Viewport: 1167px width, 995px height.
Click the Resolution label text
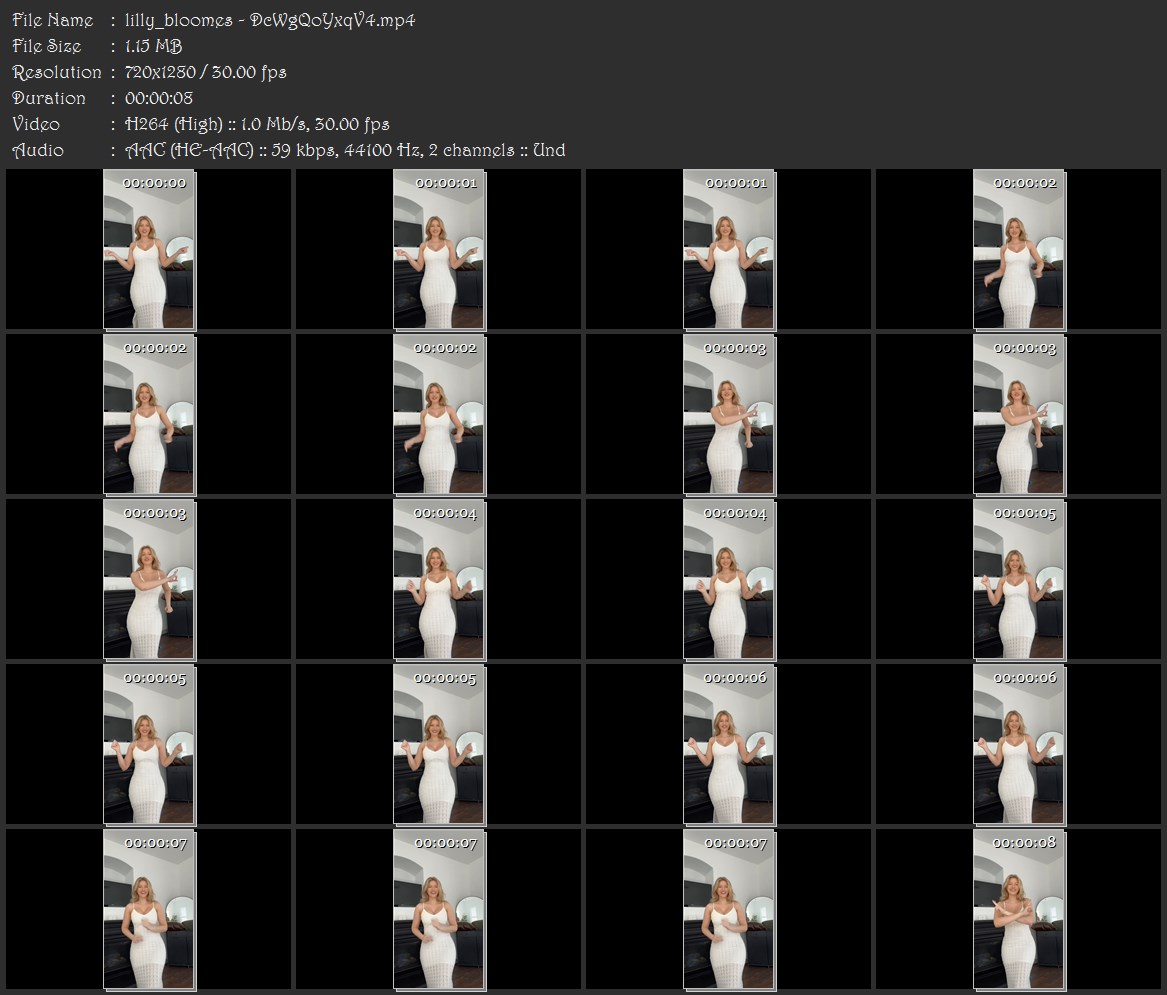[x=57, y=72]
